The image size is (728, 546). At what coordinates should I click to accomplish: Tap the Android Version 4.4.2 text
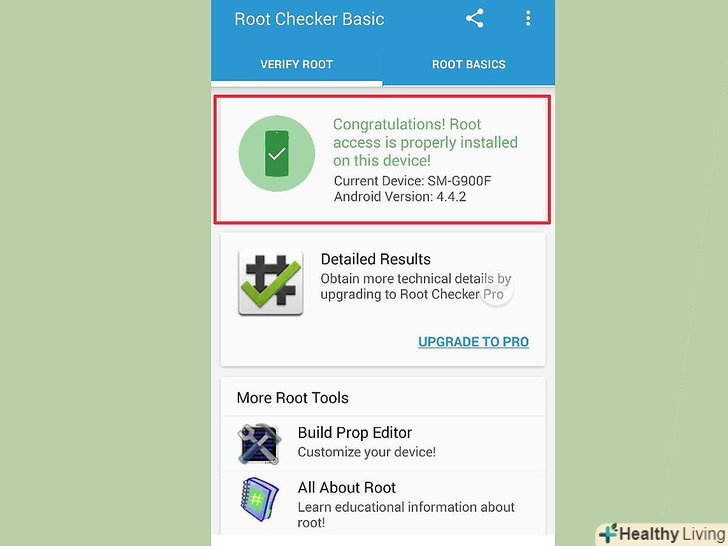(x=400, y=197)
